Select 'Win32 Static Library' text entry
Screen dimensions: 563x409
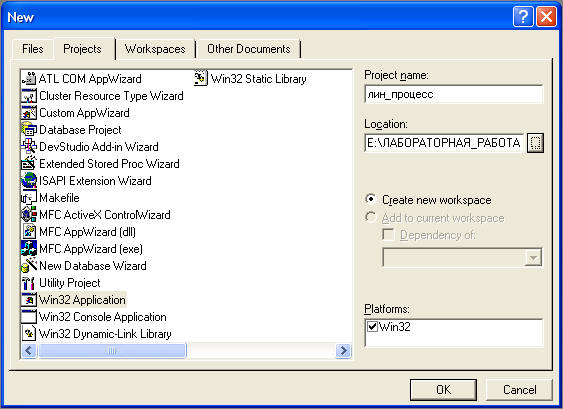(x=259, y=79)
